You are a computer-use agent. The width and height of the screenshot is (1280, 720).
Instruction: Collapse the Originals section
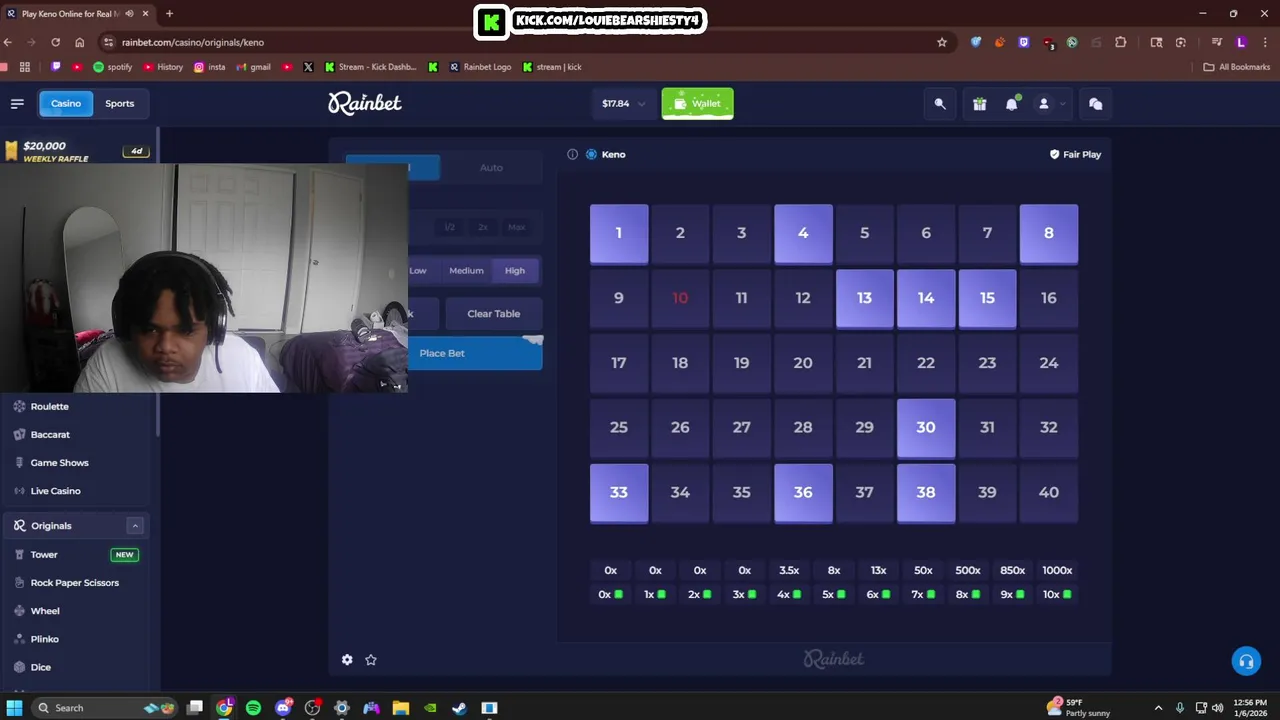point(135,526)
